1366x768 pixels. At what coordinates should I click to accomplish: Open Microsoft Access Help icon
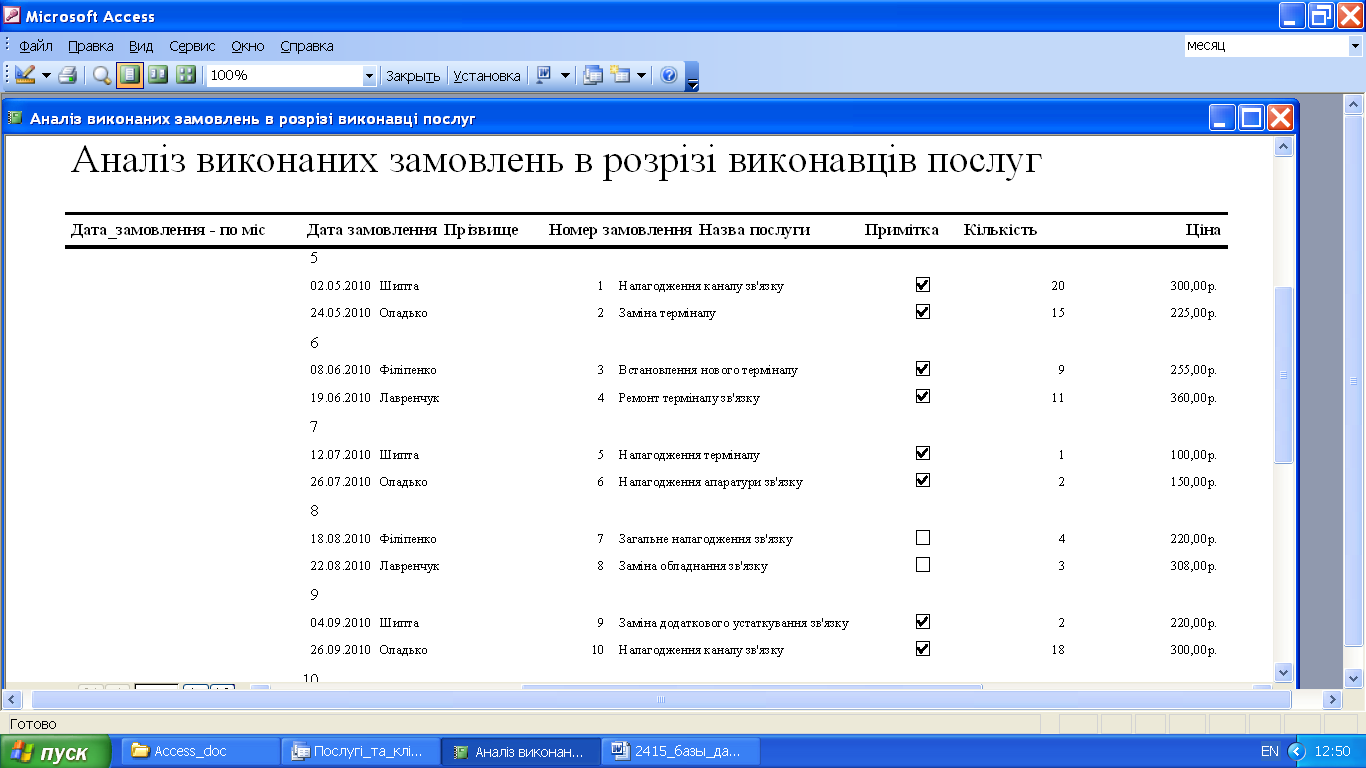[669, 75]
